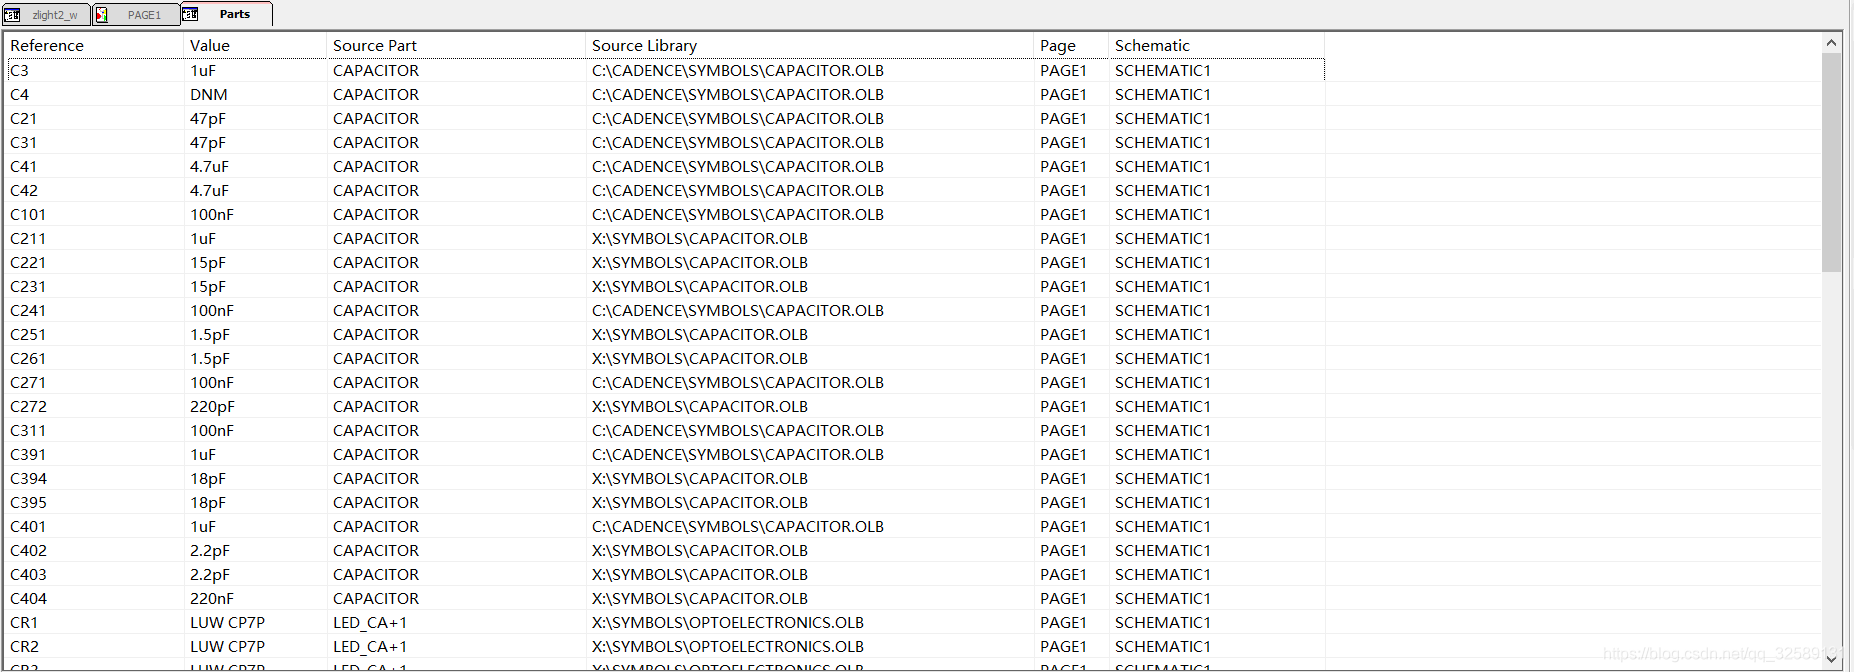Click the scroll up arrow

point(1831,43)
